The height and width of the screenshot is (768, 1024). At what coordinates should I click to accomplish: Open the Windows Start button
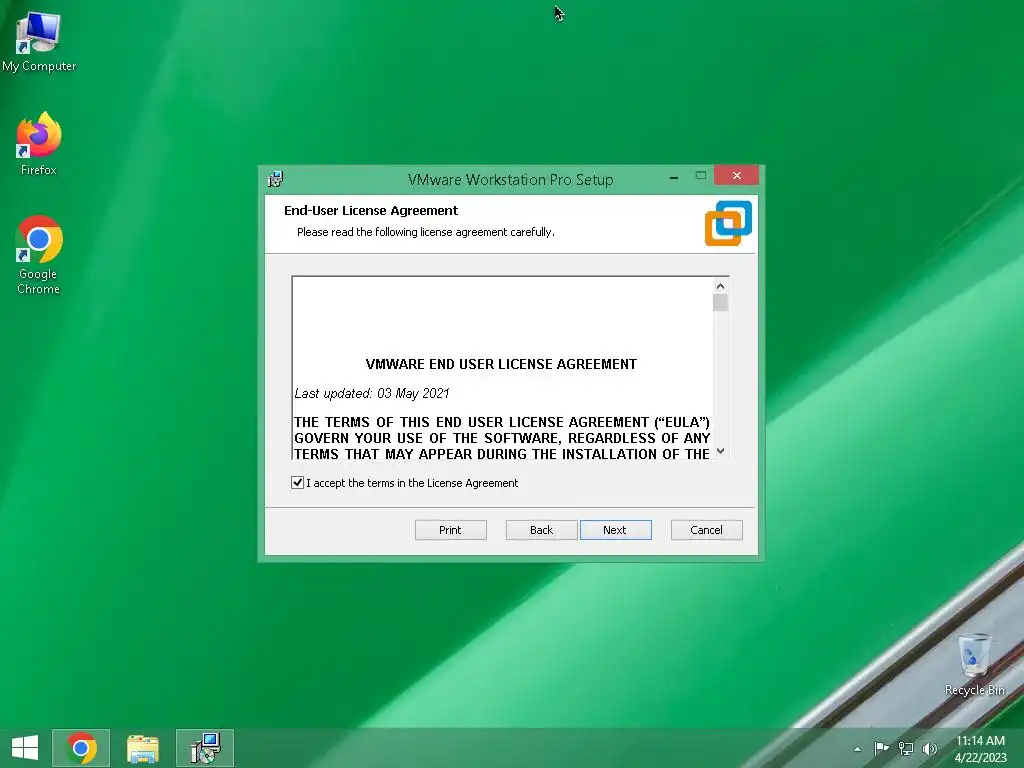[x=25, y=748]
